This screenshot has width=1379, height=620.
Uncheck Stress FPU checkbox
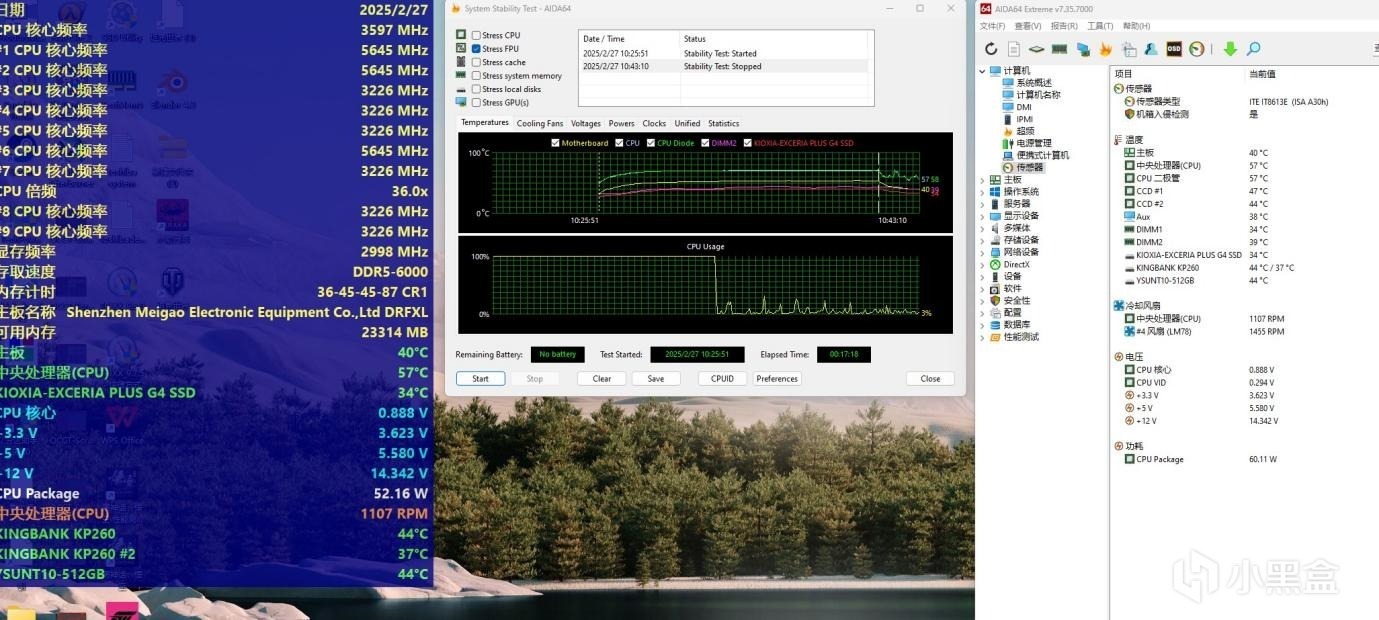476,48
